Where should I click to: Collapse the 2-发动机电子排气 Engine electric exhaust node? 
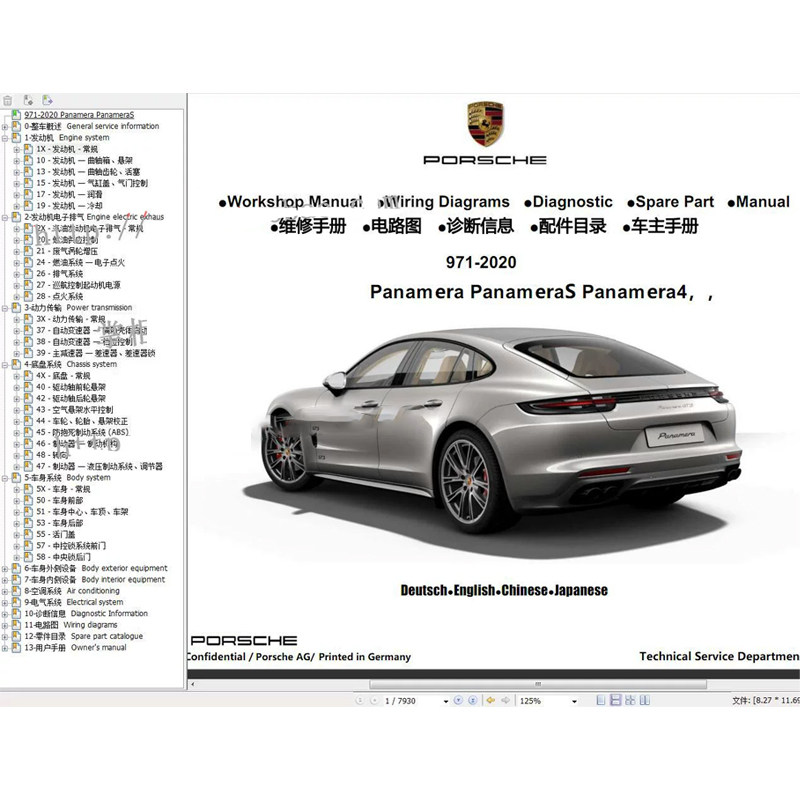tap(5, 217)
